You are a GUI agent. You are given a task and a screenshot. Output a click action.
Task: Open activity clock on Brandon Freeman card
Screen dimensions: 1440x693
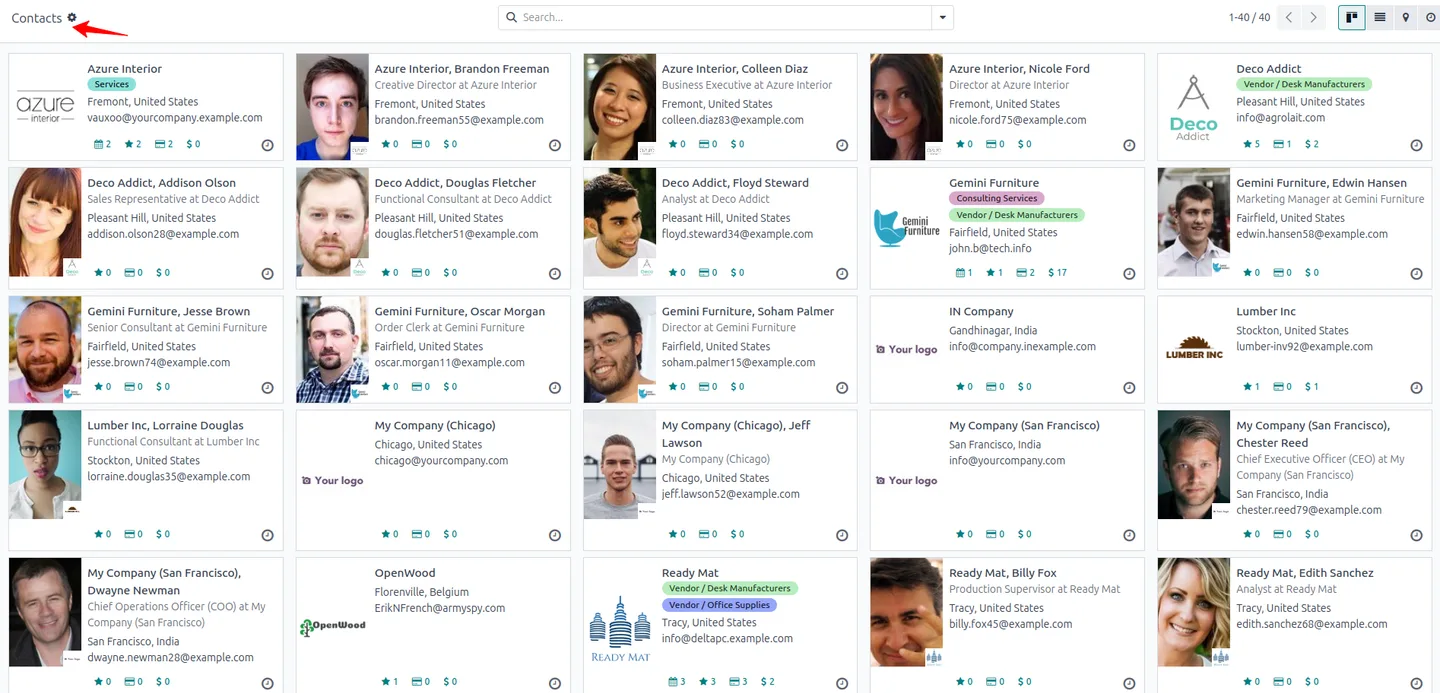tap(555, 145)
